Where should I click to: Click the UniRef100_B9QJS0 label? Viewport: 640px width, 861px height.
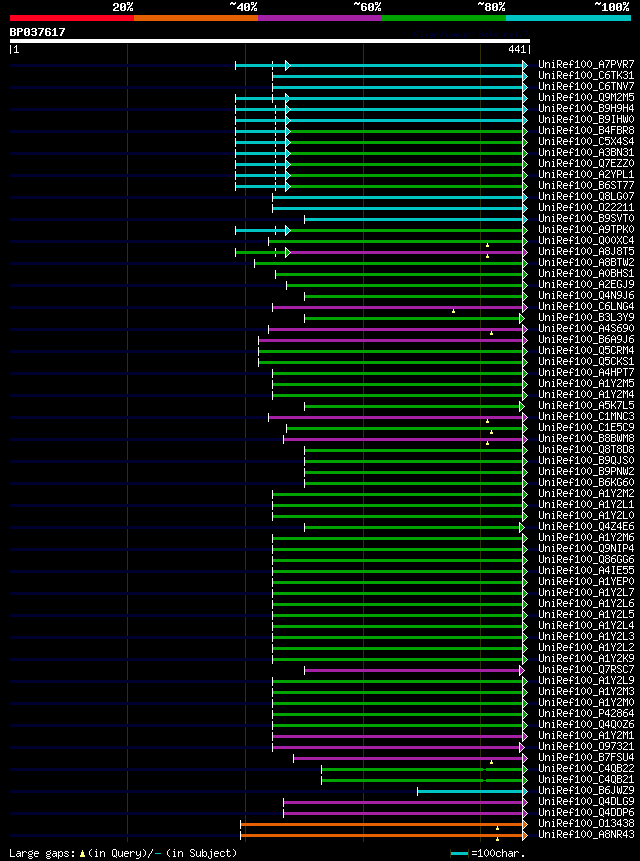click(x=586, y=460)
